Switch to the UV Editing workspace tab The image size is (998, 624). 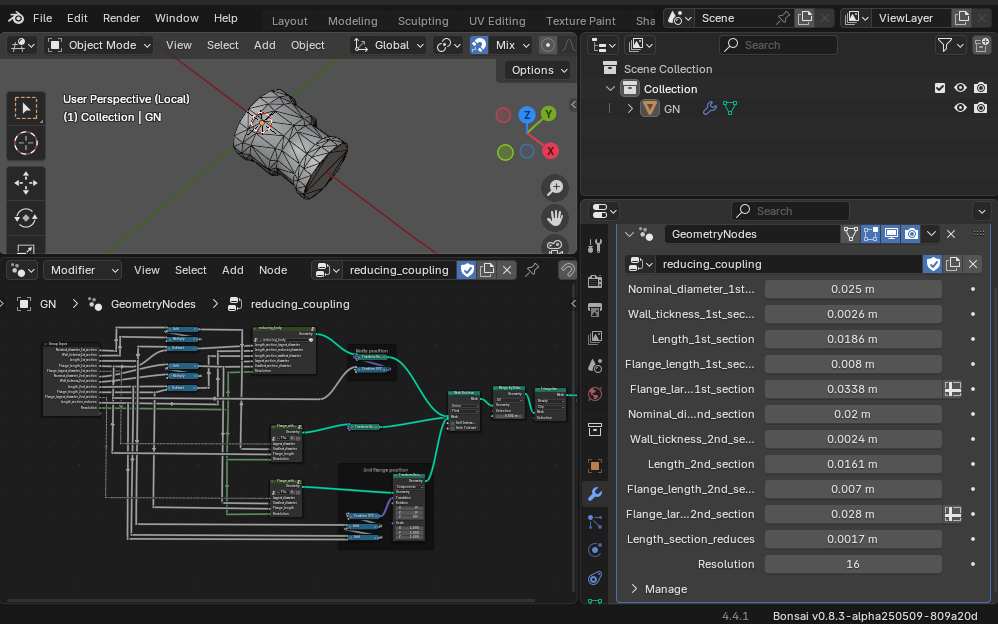click(497, 21)
